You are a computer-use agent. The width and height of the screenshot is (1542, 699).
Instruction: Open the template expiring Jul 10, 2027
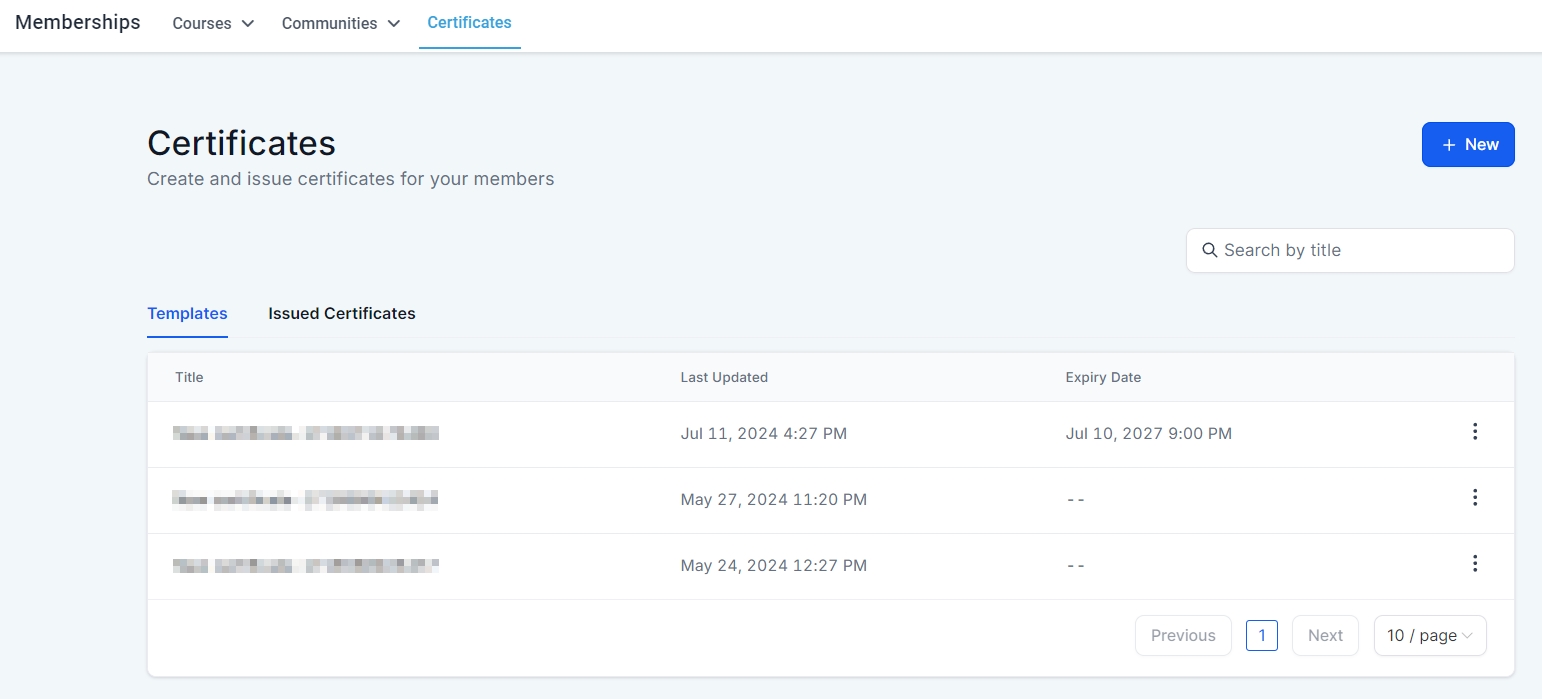click(x=306, y=433)
